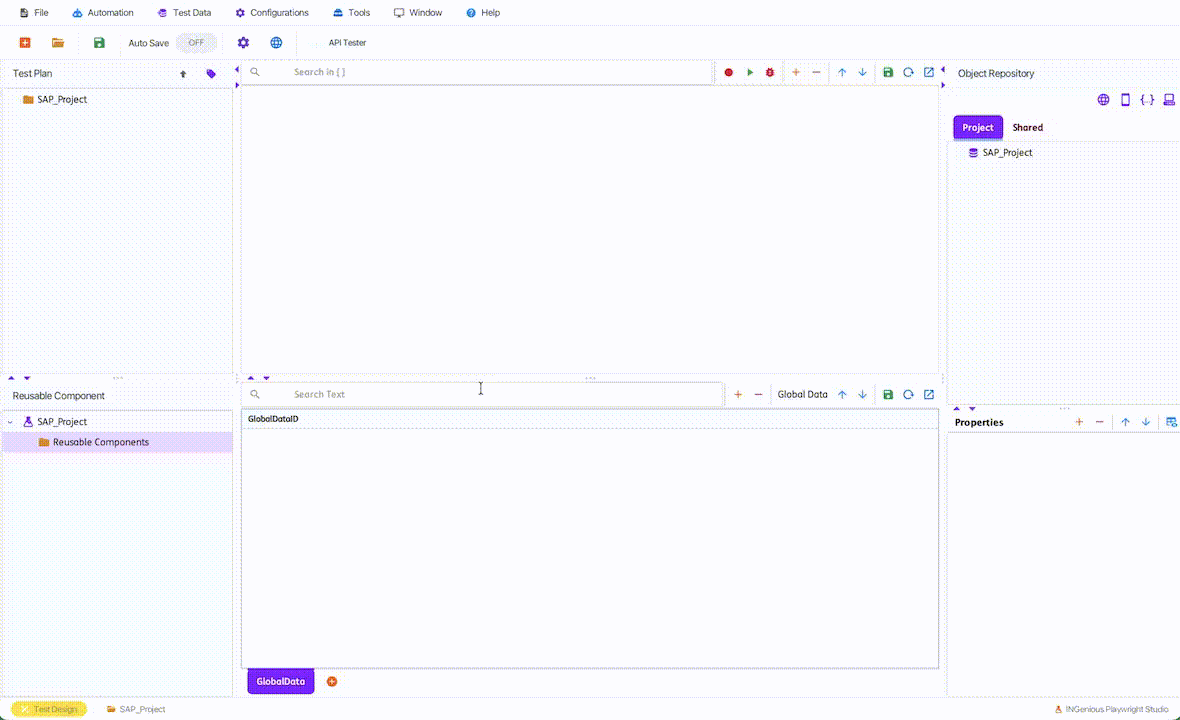Click the Global Data label button
Screen dimensions: 1180x720
802,394
